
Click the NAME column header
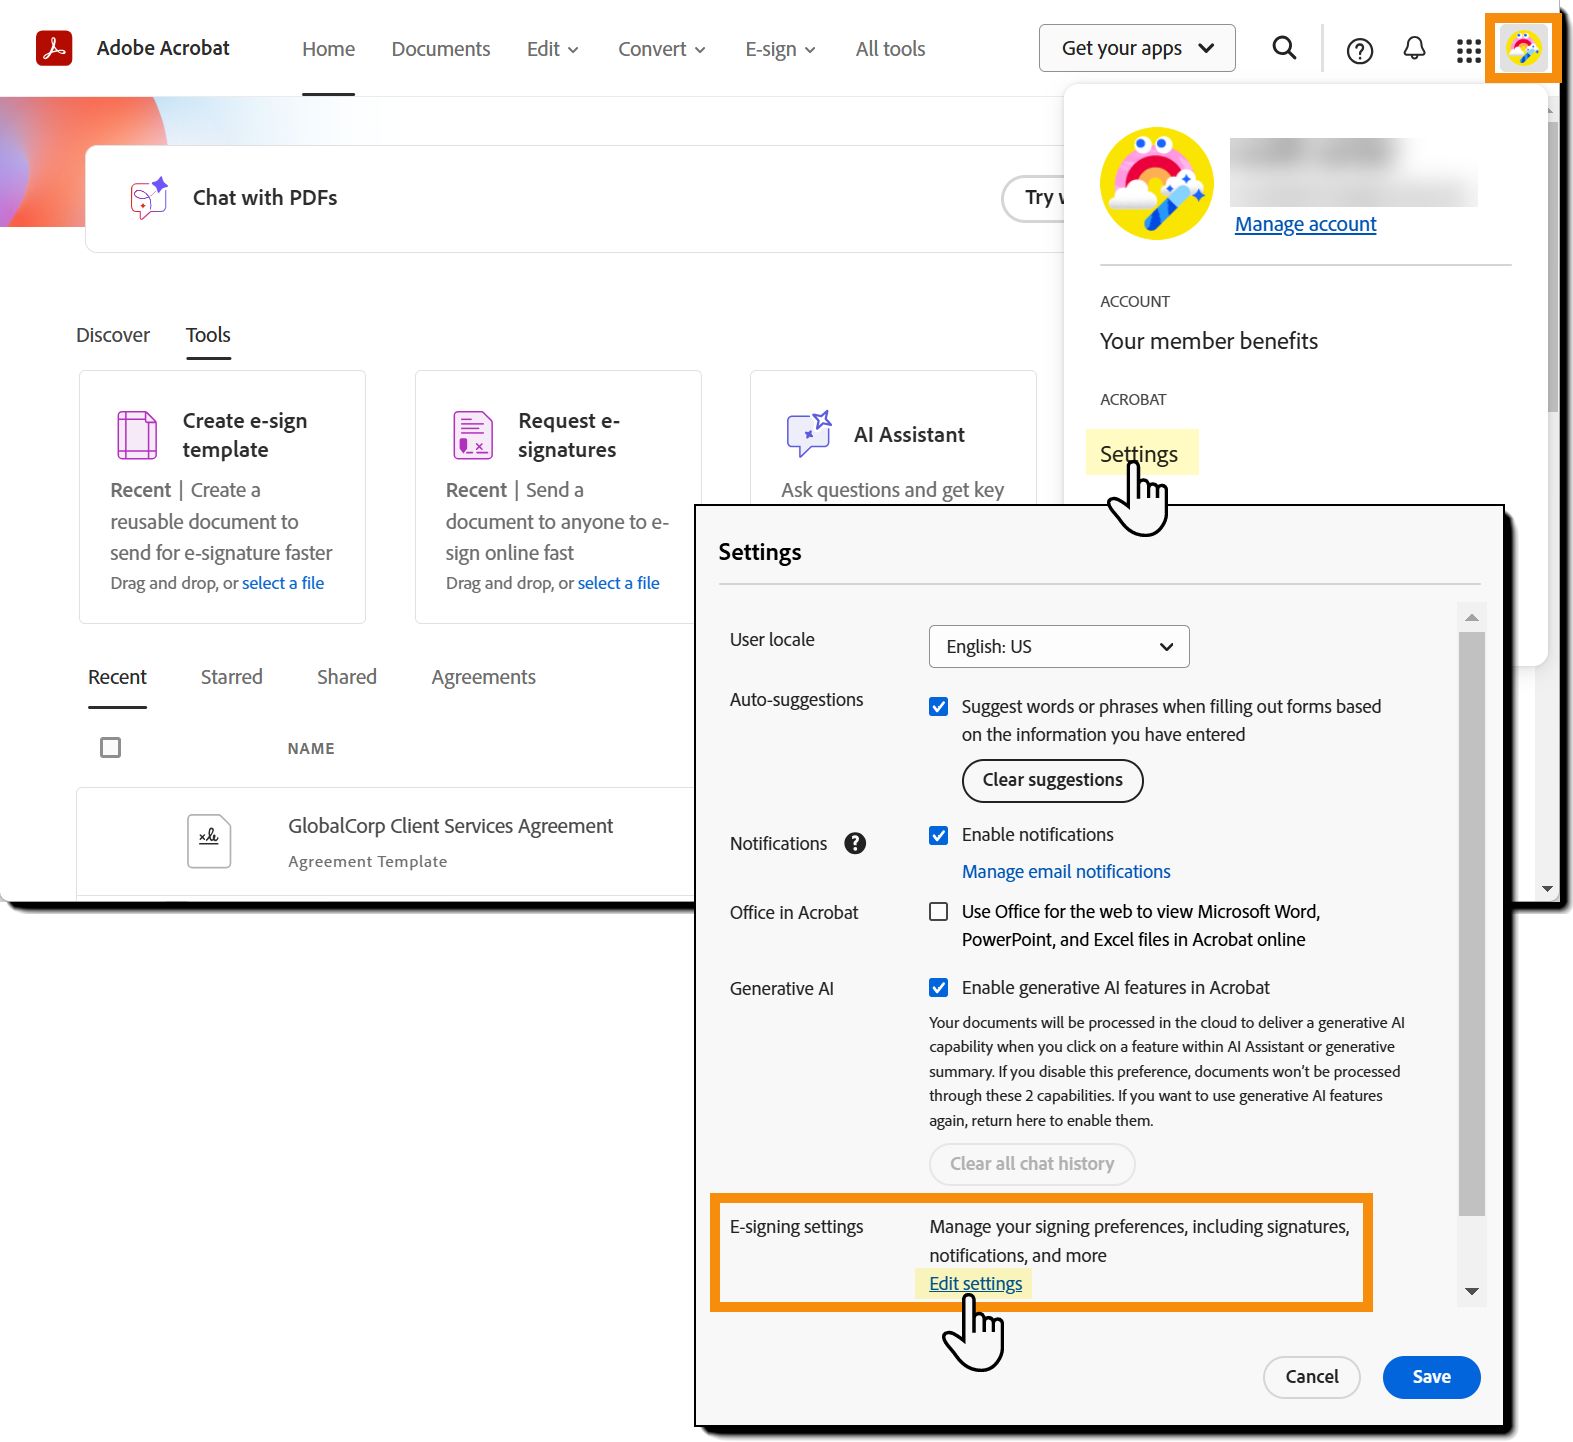[311, 748]
